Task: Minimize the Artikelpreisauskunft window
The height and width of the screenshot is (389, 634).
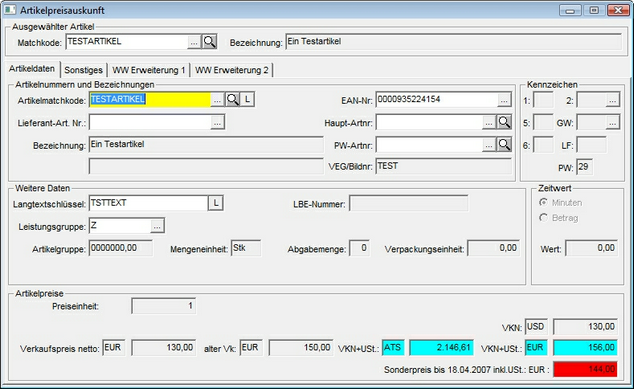Action: click(x=570, y=10)
